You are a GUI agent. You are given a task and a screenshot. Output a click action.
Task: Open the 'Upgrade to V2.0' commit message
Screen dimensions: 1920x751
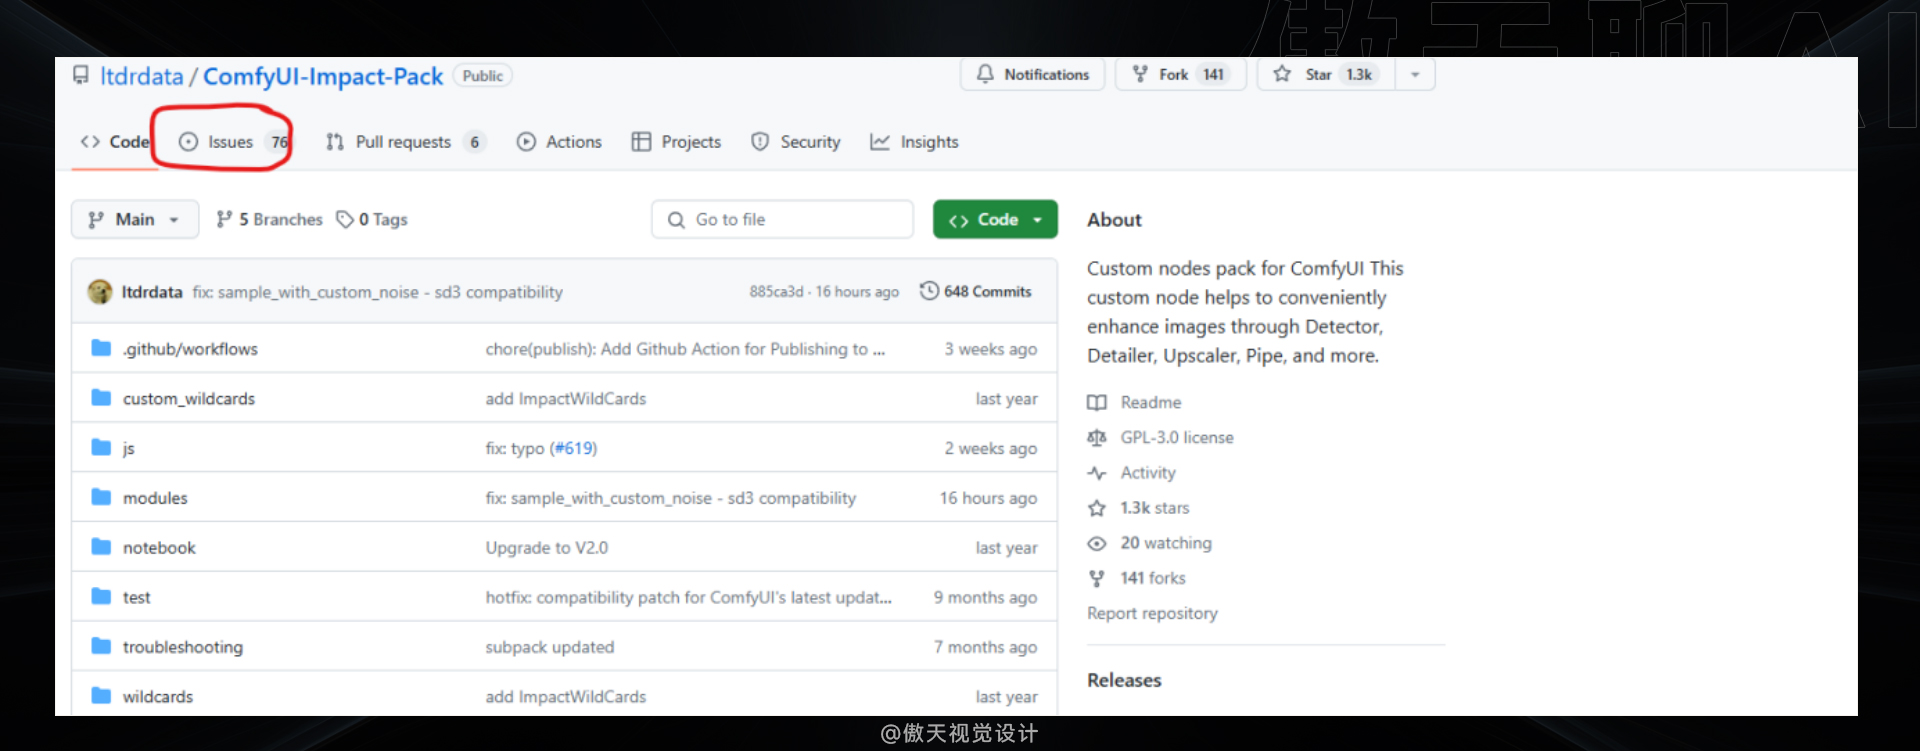click(547, 548)
